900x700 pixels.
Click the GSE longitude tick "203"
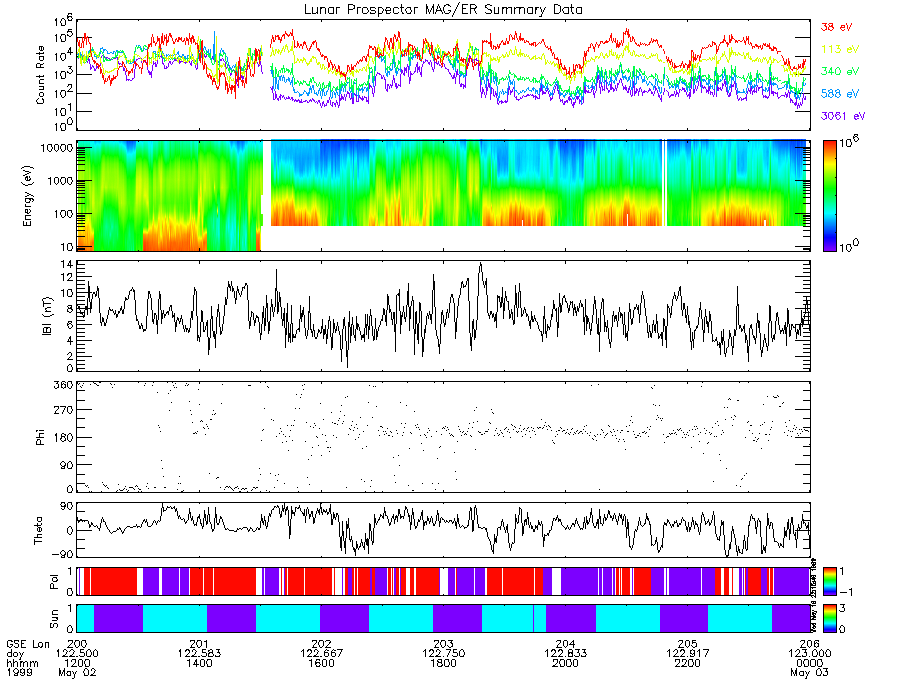[444, 644]
